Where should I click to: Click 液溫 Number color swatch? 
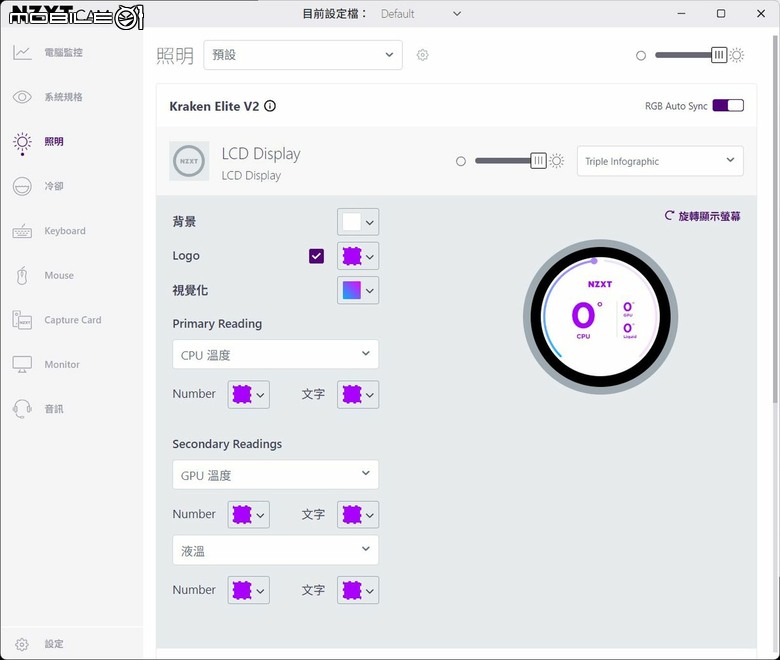[242, 590]
